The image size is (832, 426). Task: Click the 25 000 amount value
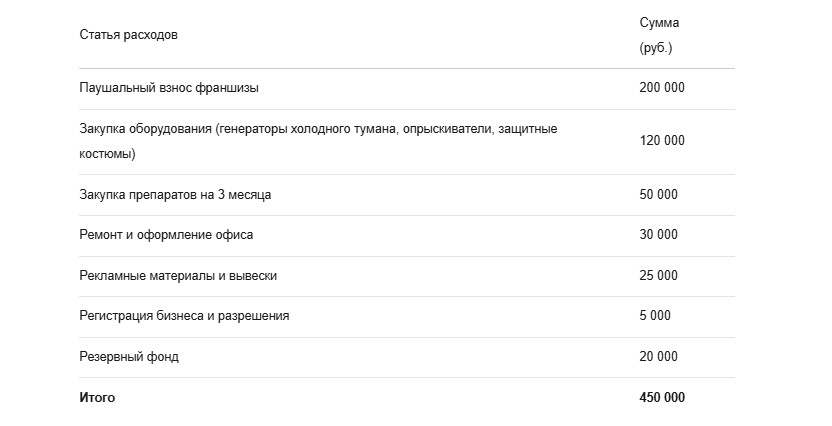tap(658, 275)
